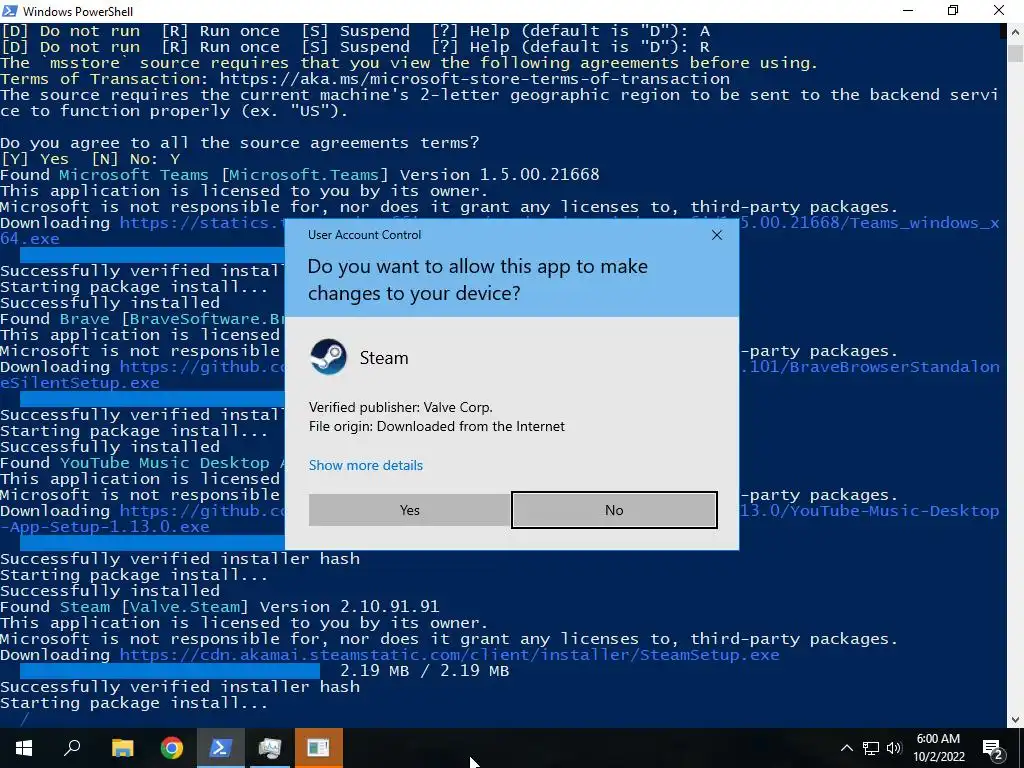
Task: Launch Google Chrome from taskbar
Action: click(172, 748)
